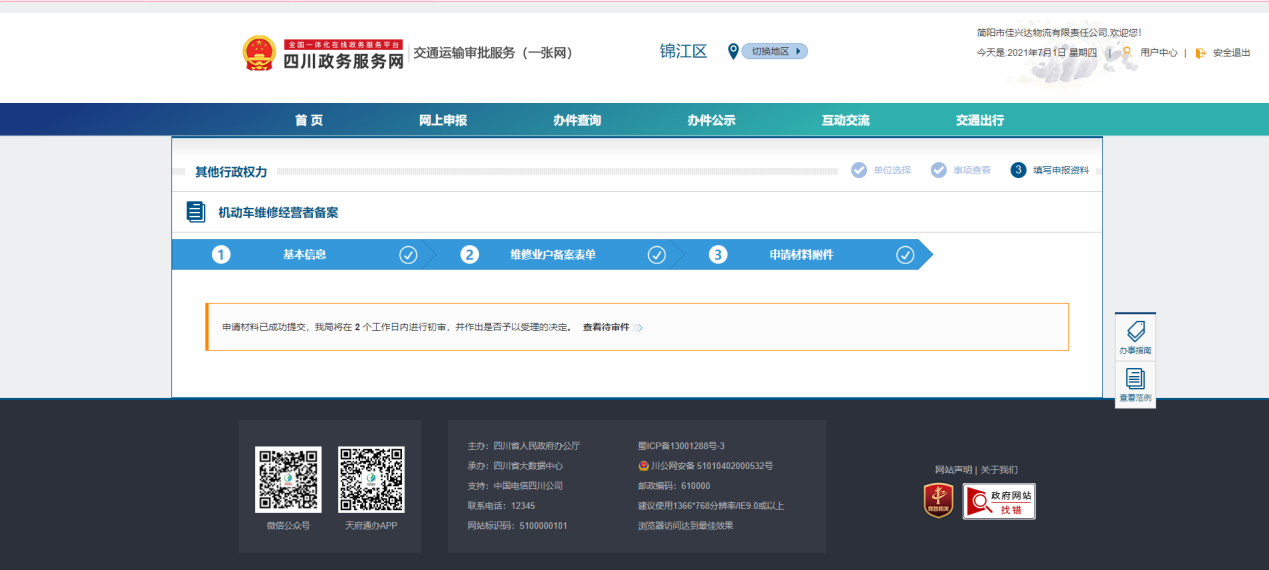Click the double arrow after 查看待审件
Viewport: 1269px width, 570px height.
point(638,327)
